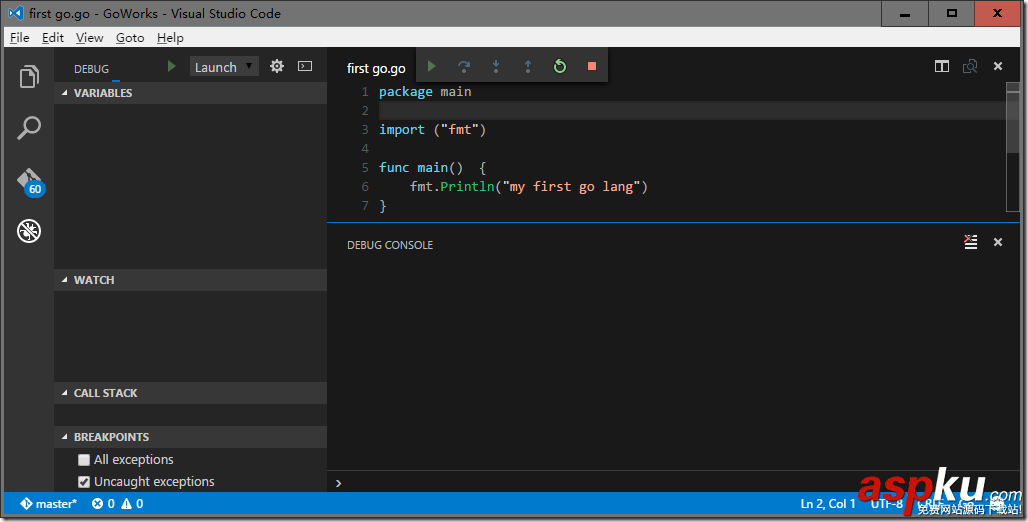Toggle All exceptions checkbox
1028x522 pixels.
tap(84, 460)
